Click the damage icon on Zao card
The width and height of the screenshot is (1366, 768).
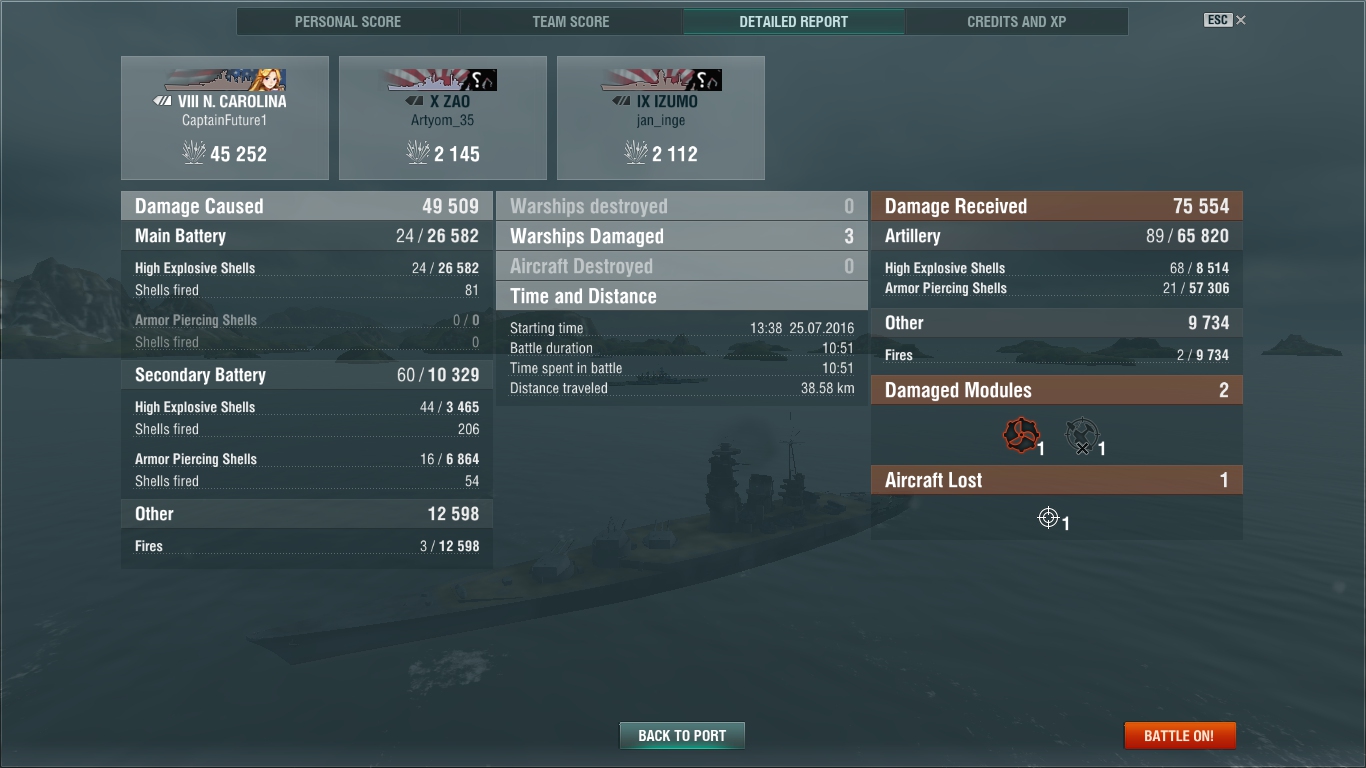418,152
